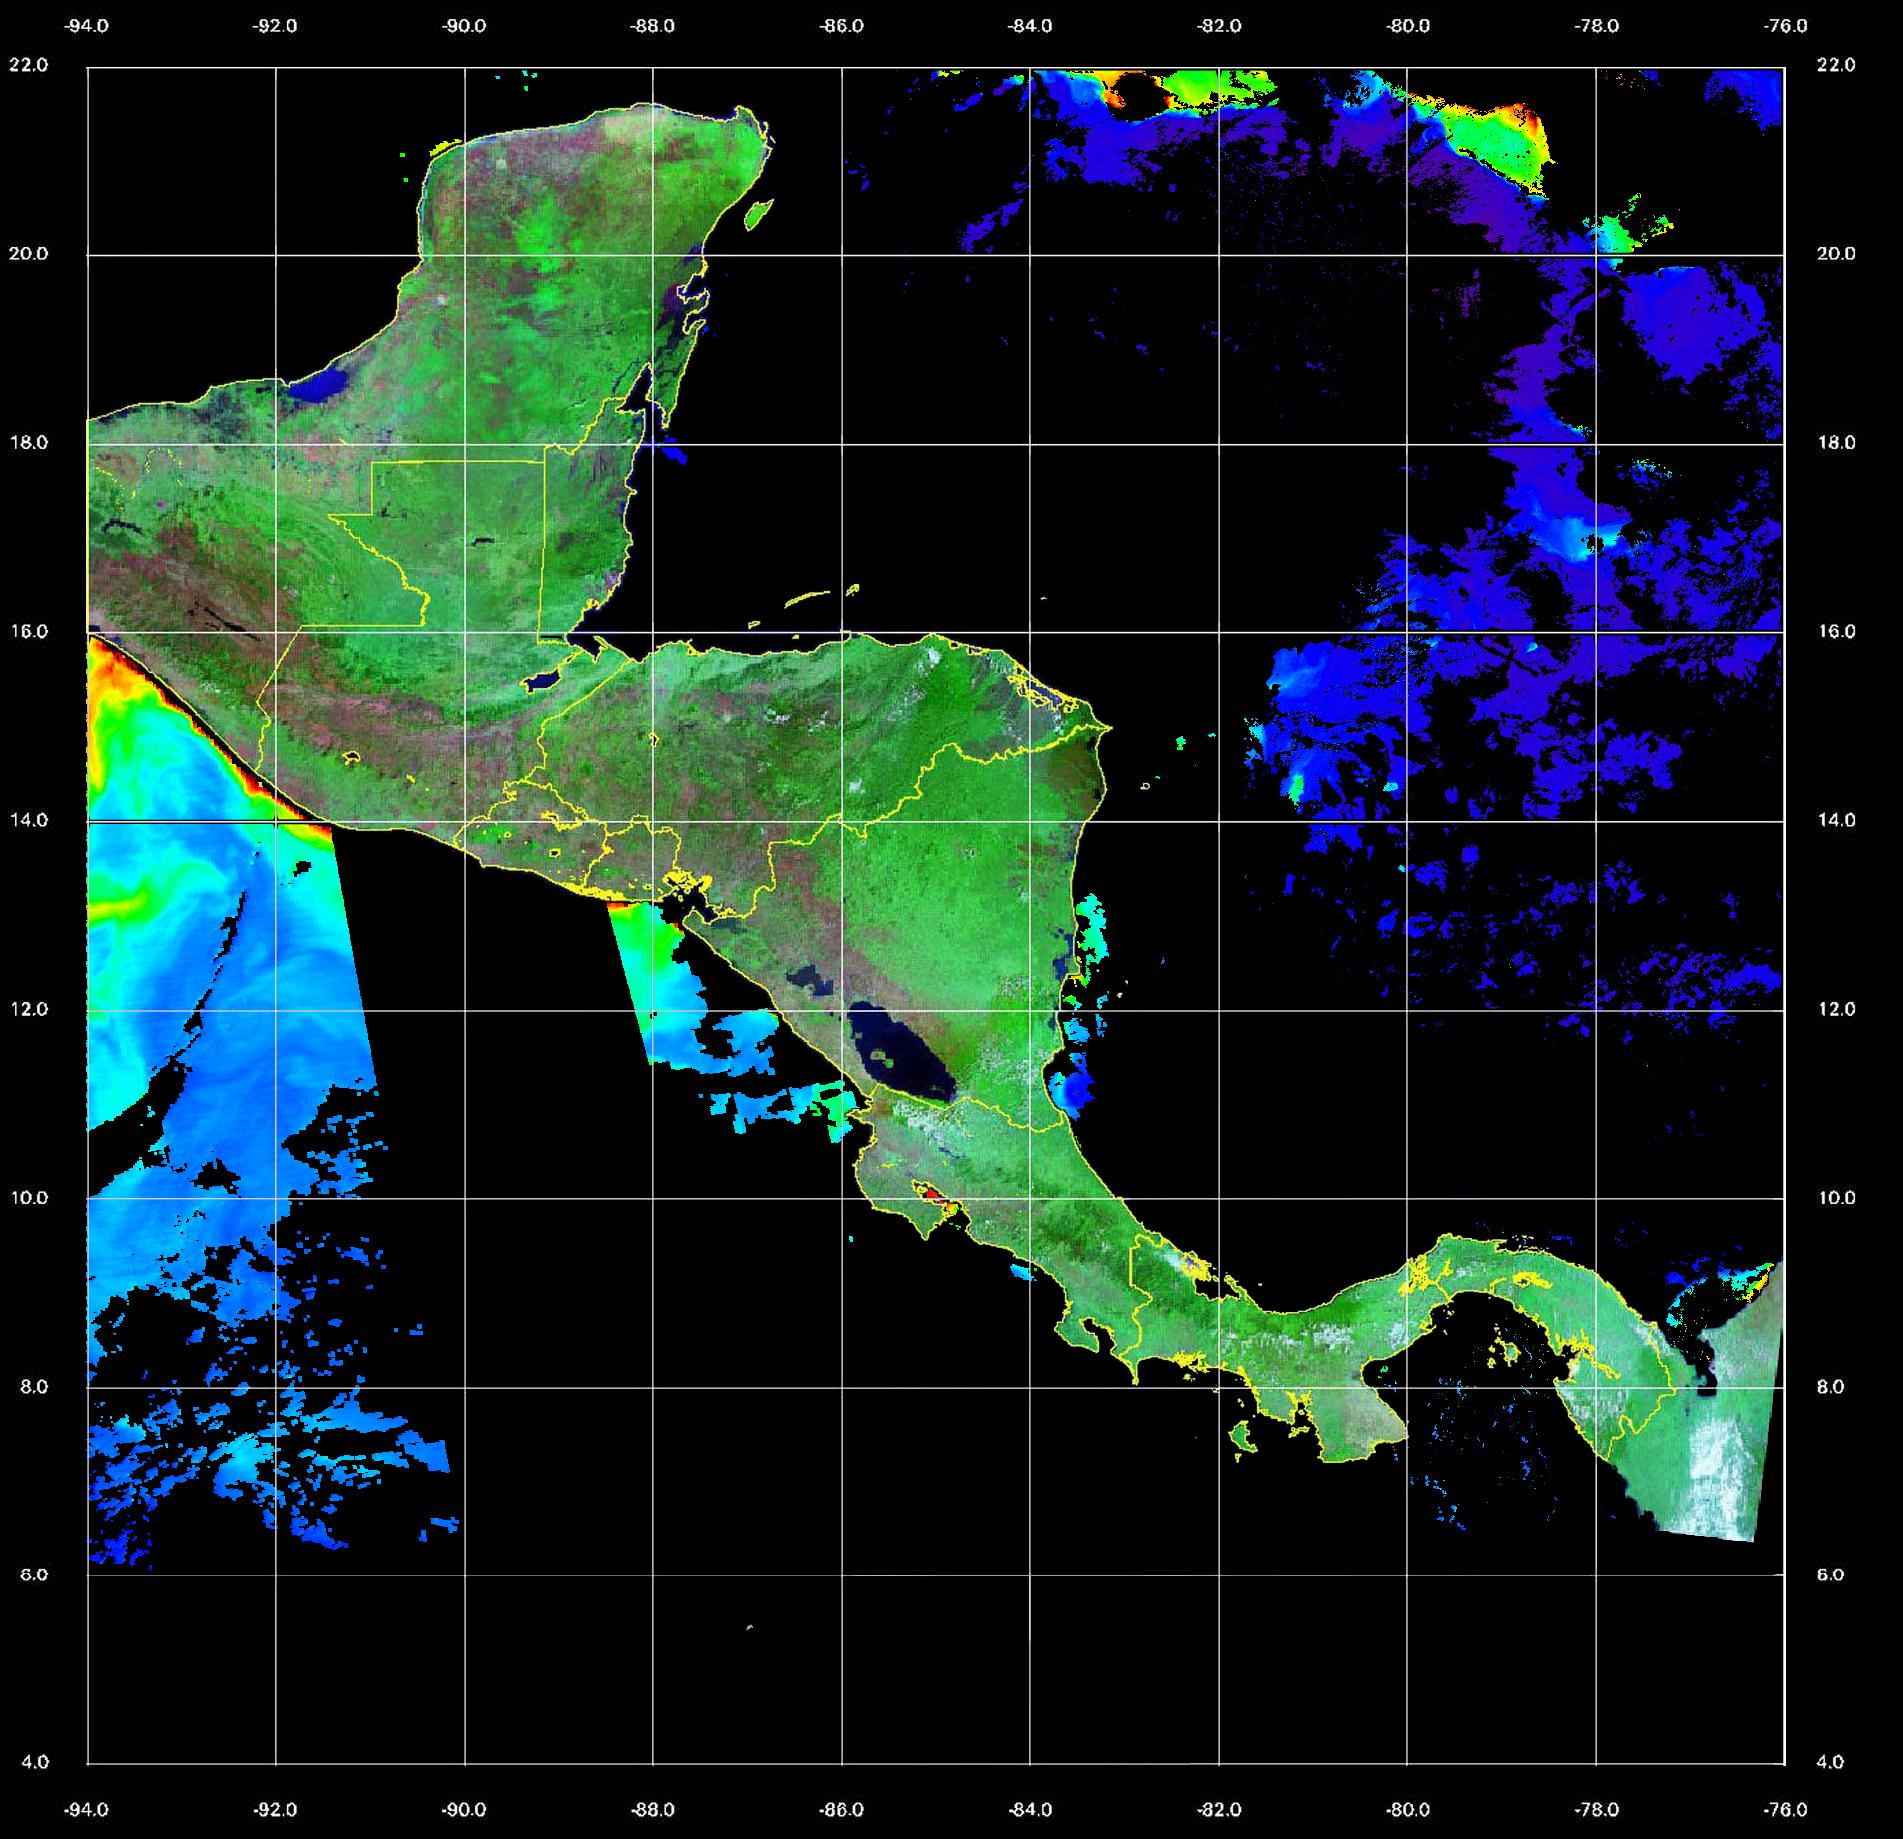Screen dimensions: 1903x1839
Task: Click the dark Lake Izabal in eastern Guatemala
Action: coord(542,681)
